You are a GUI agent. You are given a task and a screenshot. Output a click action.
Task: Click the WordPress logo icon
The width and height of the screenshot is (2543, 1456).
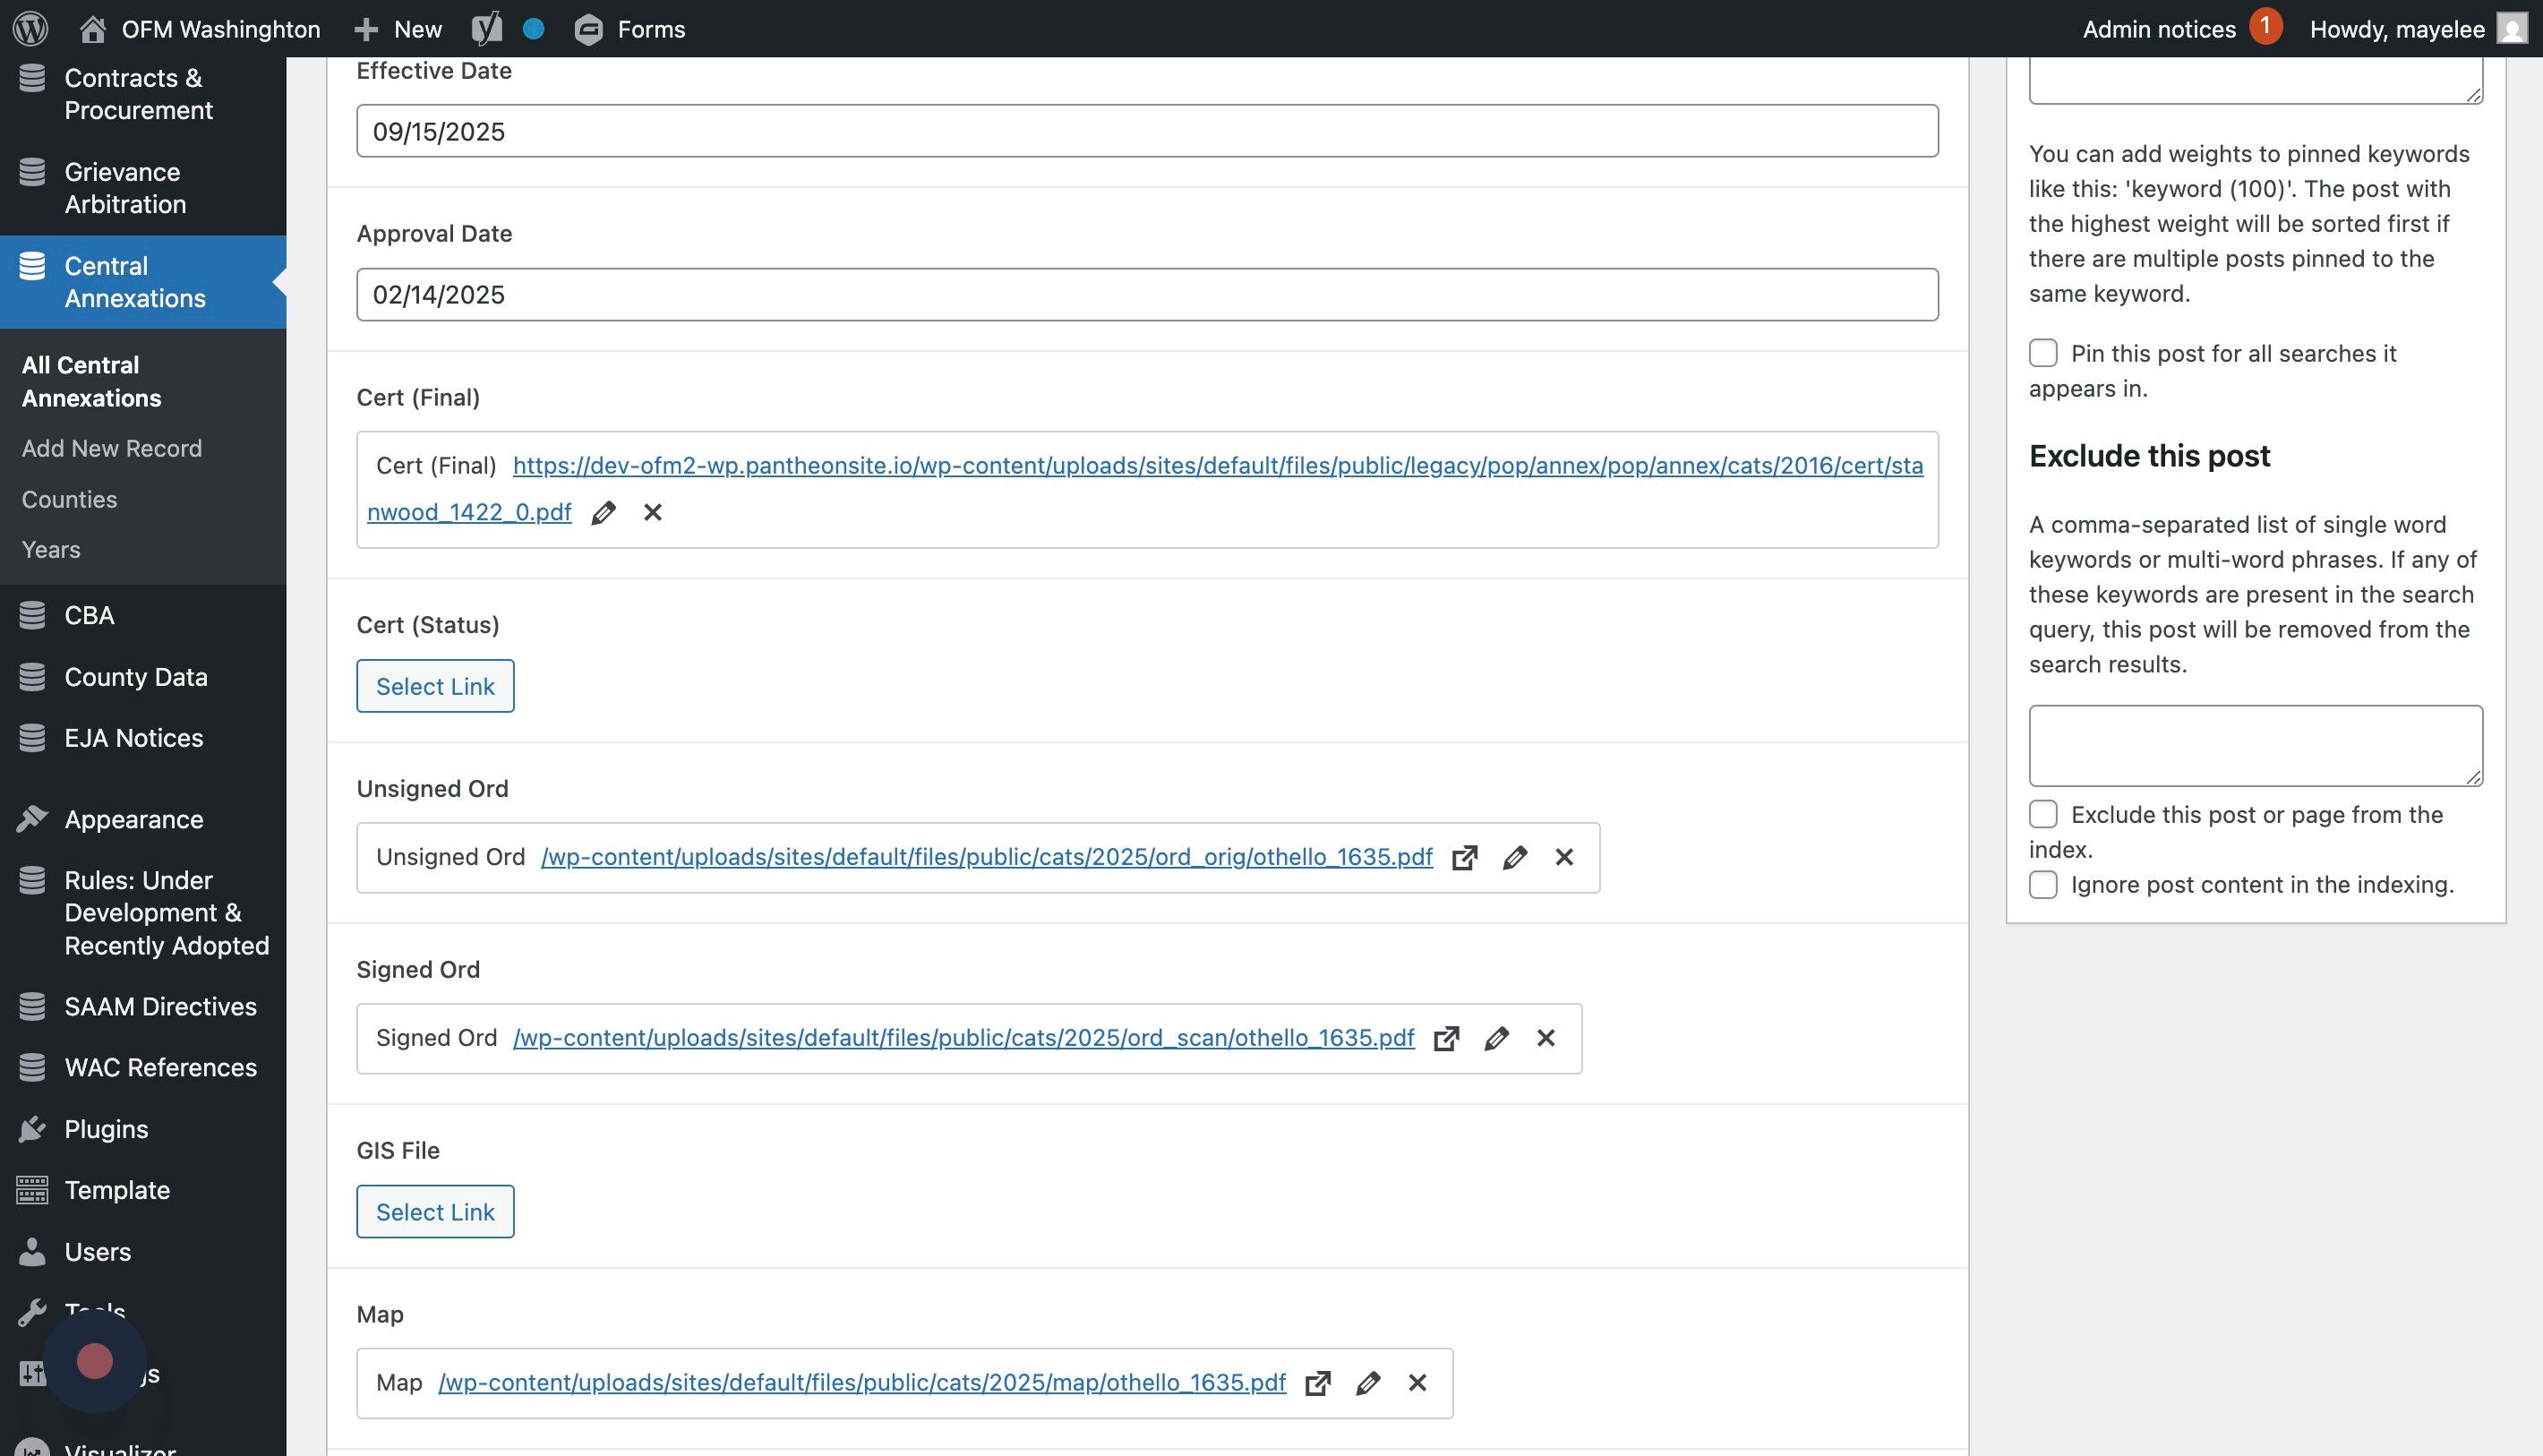[x=30, y=28]
